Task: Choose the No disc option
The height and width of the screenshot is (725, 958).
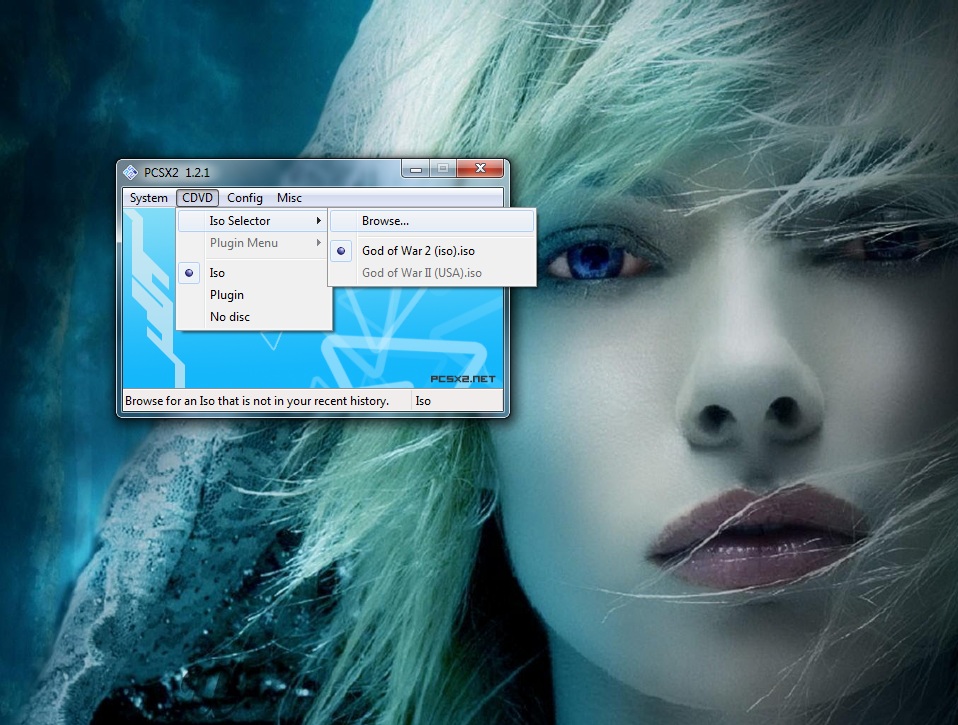Action: point(230,317)
